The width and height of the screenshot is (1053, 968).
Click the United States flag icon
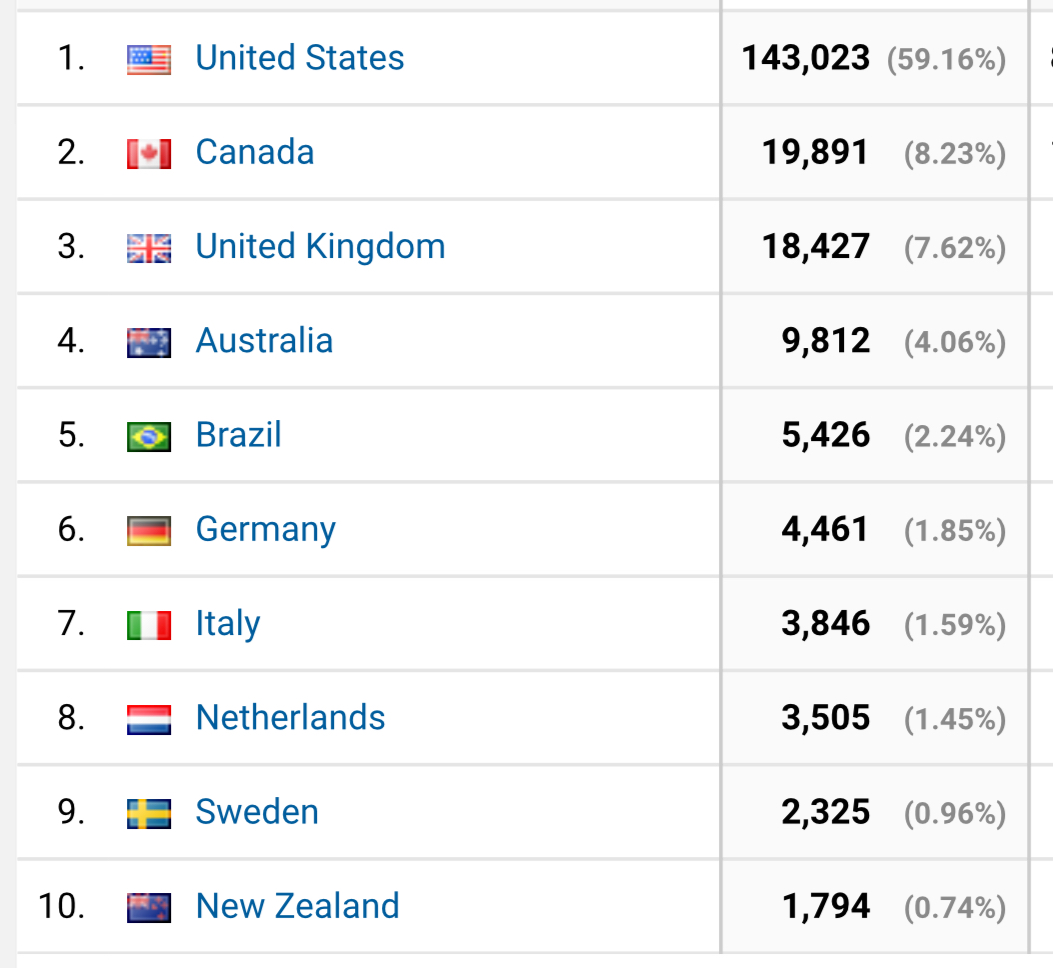(x=149, y=60)
